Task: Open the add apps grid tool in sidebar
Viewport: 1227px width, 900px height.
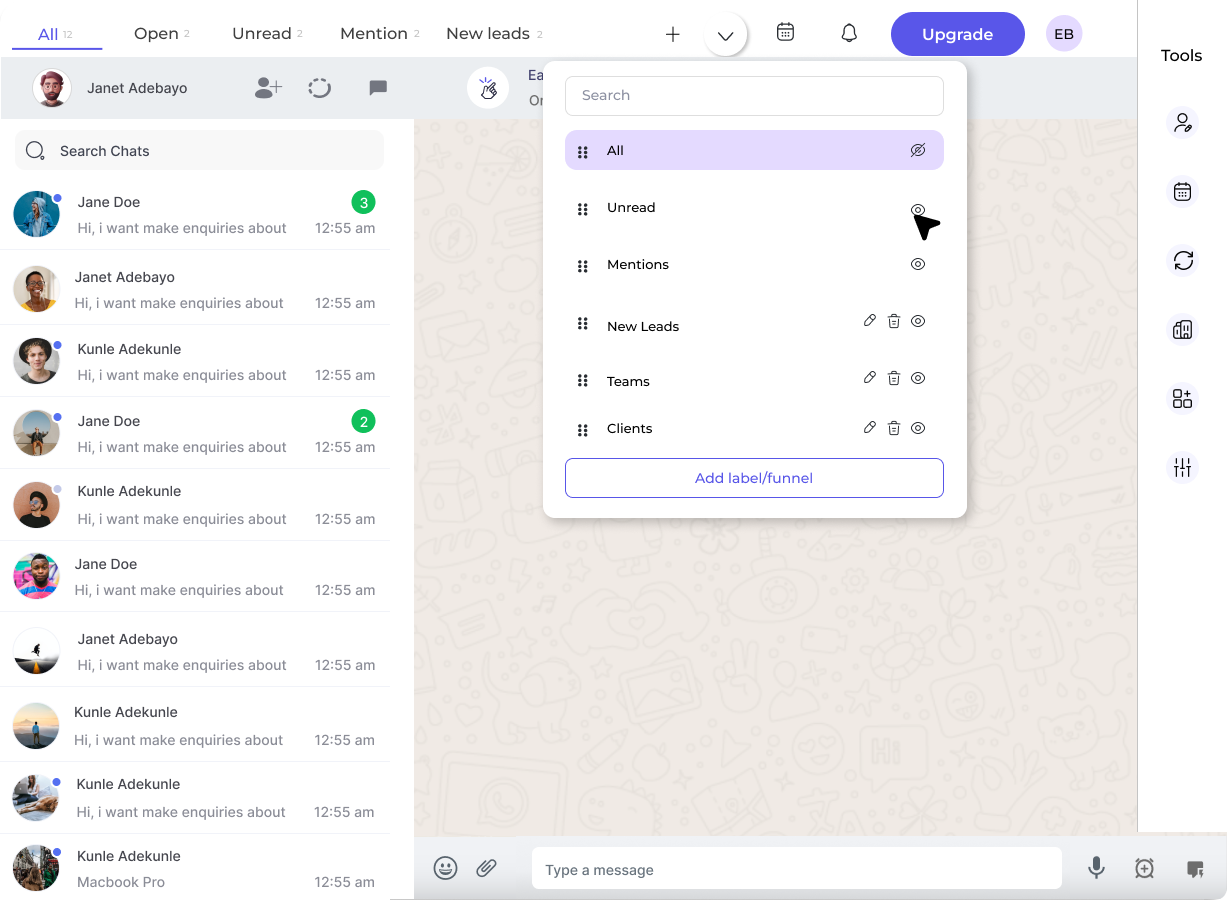Action: [1183, 398]
